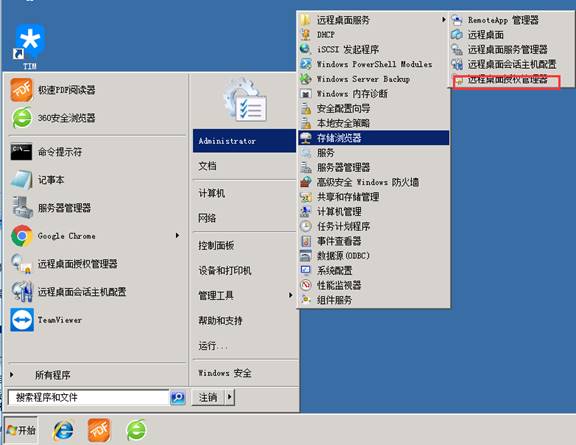This screenshot has width=576, height=445.
Task: Open 网络 from the Start menu
Action: tap(244, 218)
